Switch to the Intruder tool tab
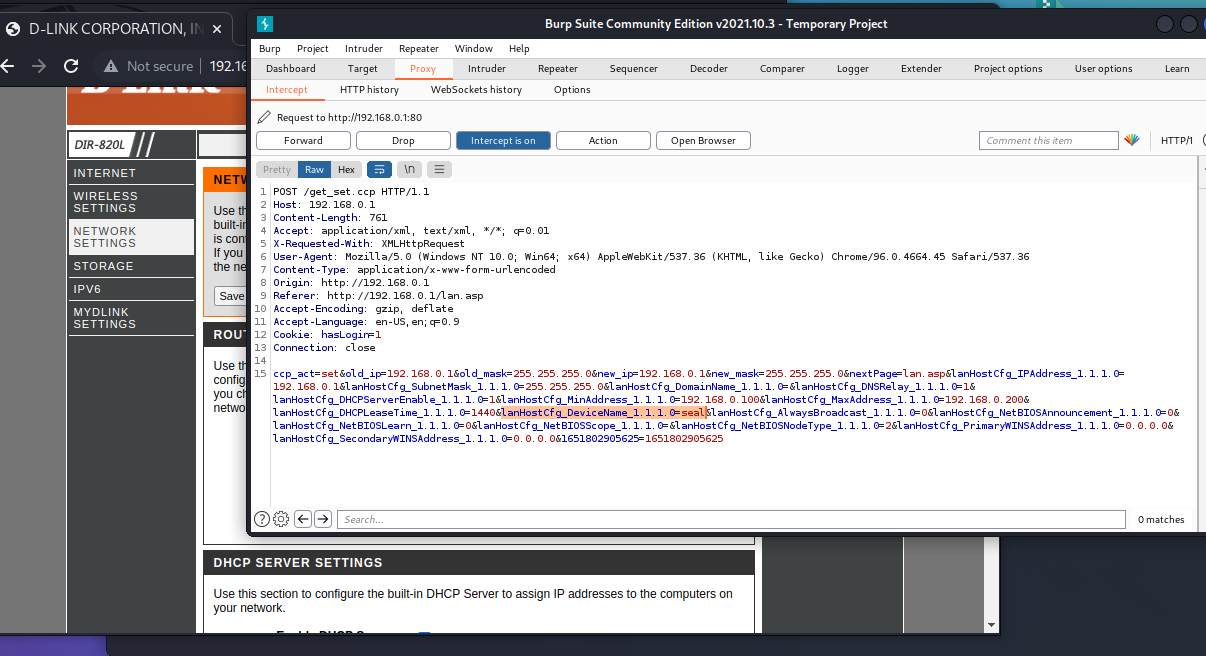 click(487, 69)
